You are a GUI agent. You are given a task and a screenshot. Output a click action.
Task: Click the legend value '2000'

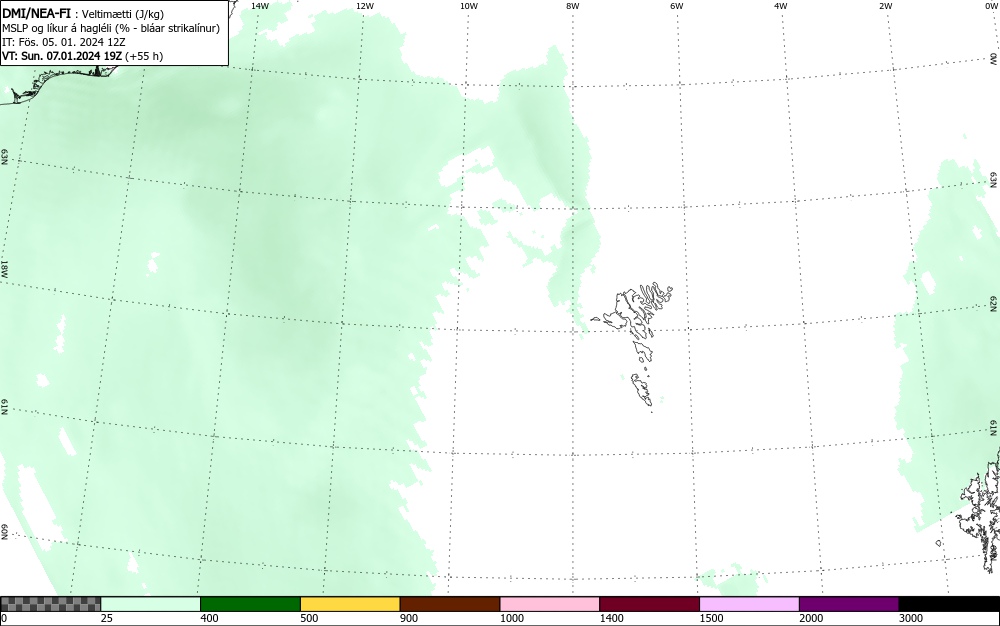pos(811,618)
